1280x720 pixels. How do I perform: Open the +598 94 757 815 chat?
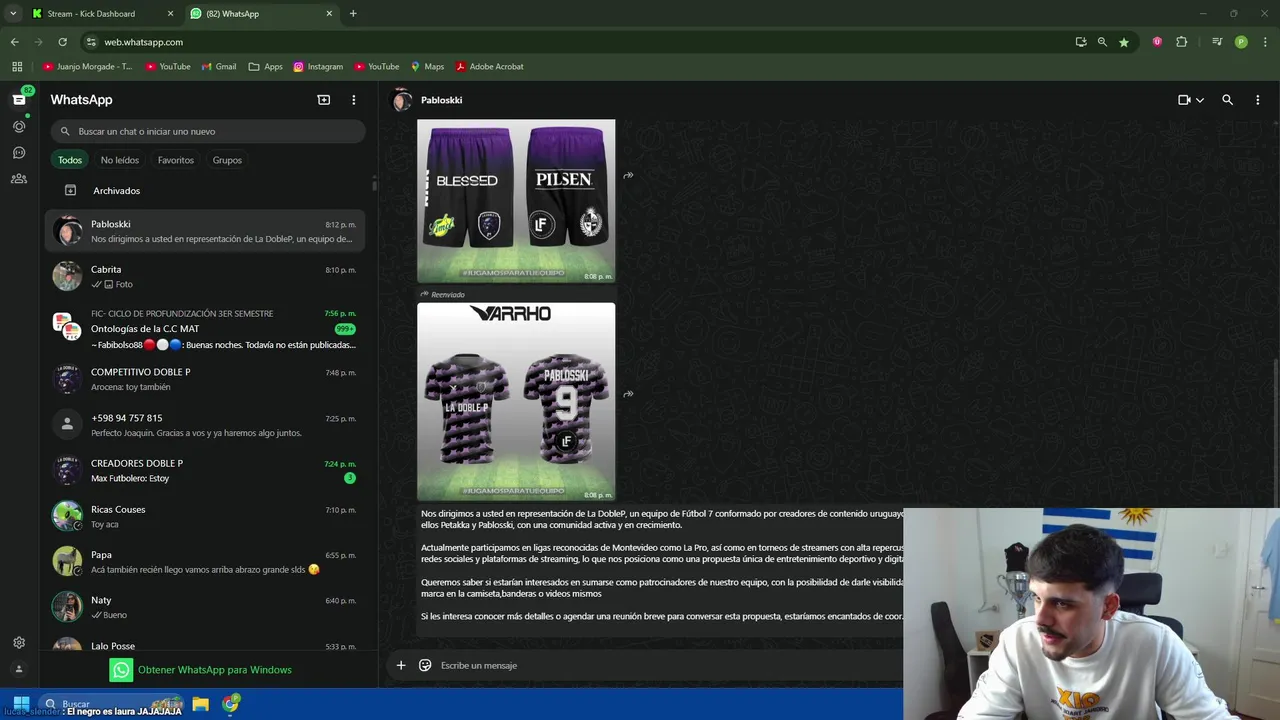205,425
